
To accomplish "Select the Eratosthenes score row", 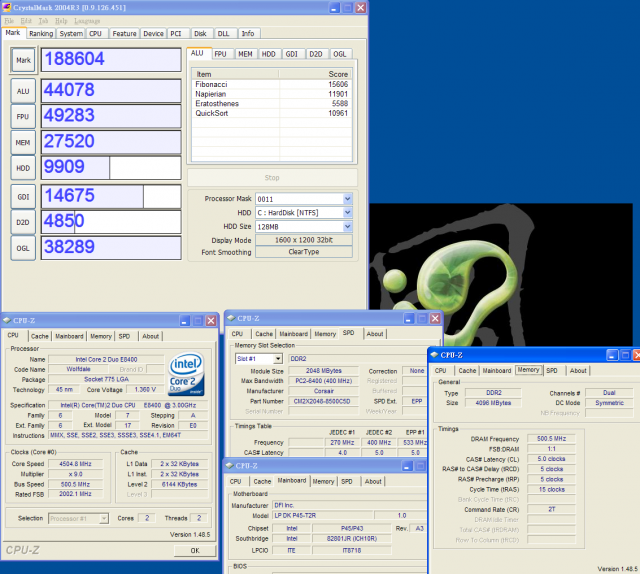I will click(271, 104).
